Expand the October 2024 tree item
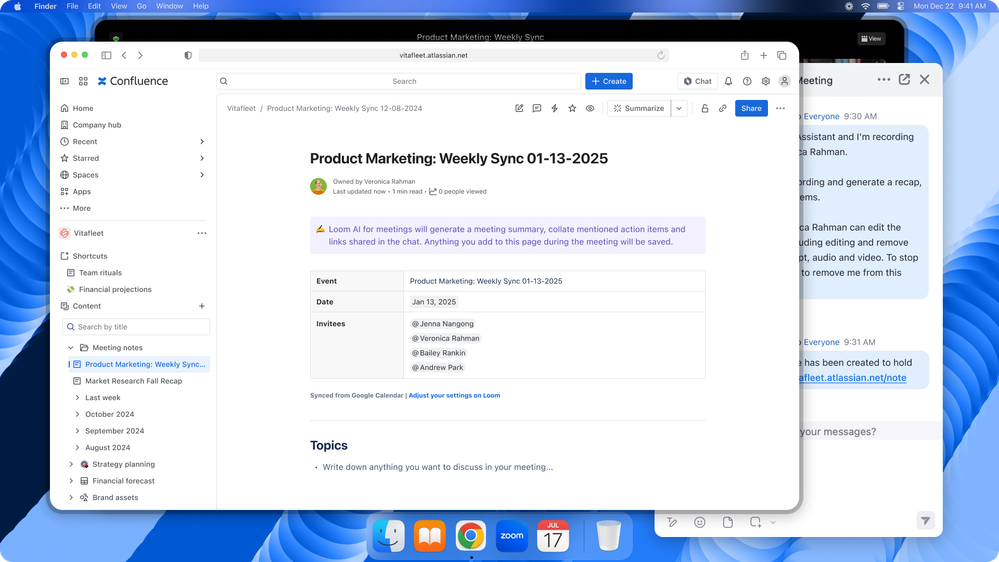Image resolution: width=999 pixels, height=562 pixels. (78, 414)
